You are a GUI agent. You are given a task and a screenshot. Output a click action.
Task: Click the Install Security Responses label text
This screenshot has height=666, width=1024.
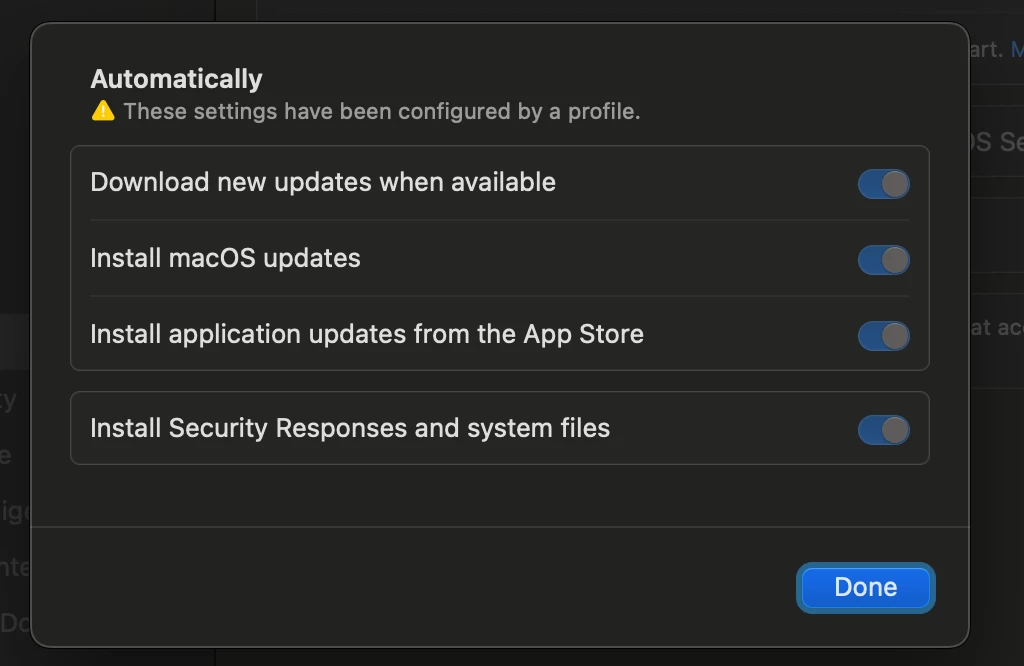pyautogui.click(x=350, y=428)
